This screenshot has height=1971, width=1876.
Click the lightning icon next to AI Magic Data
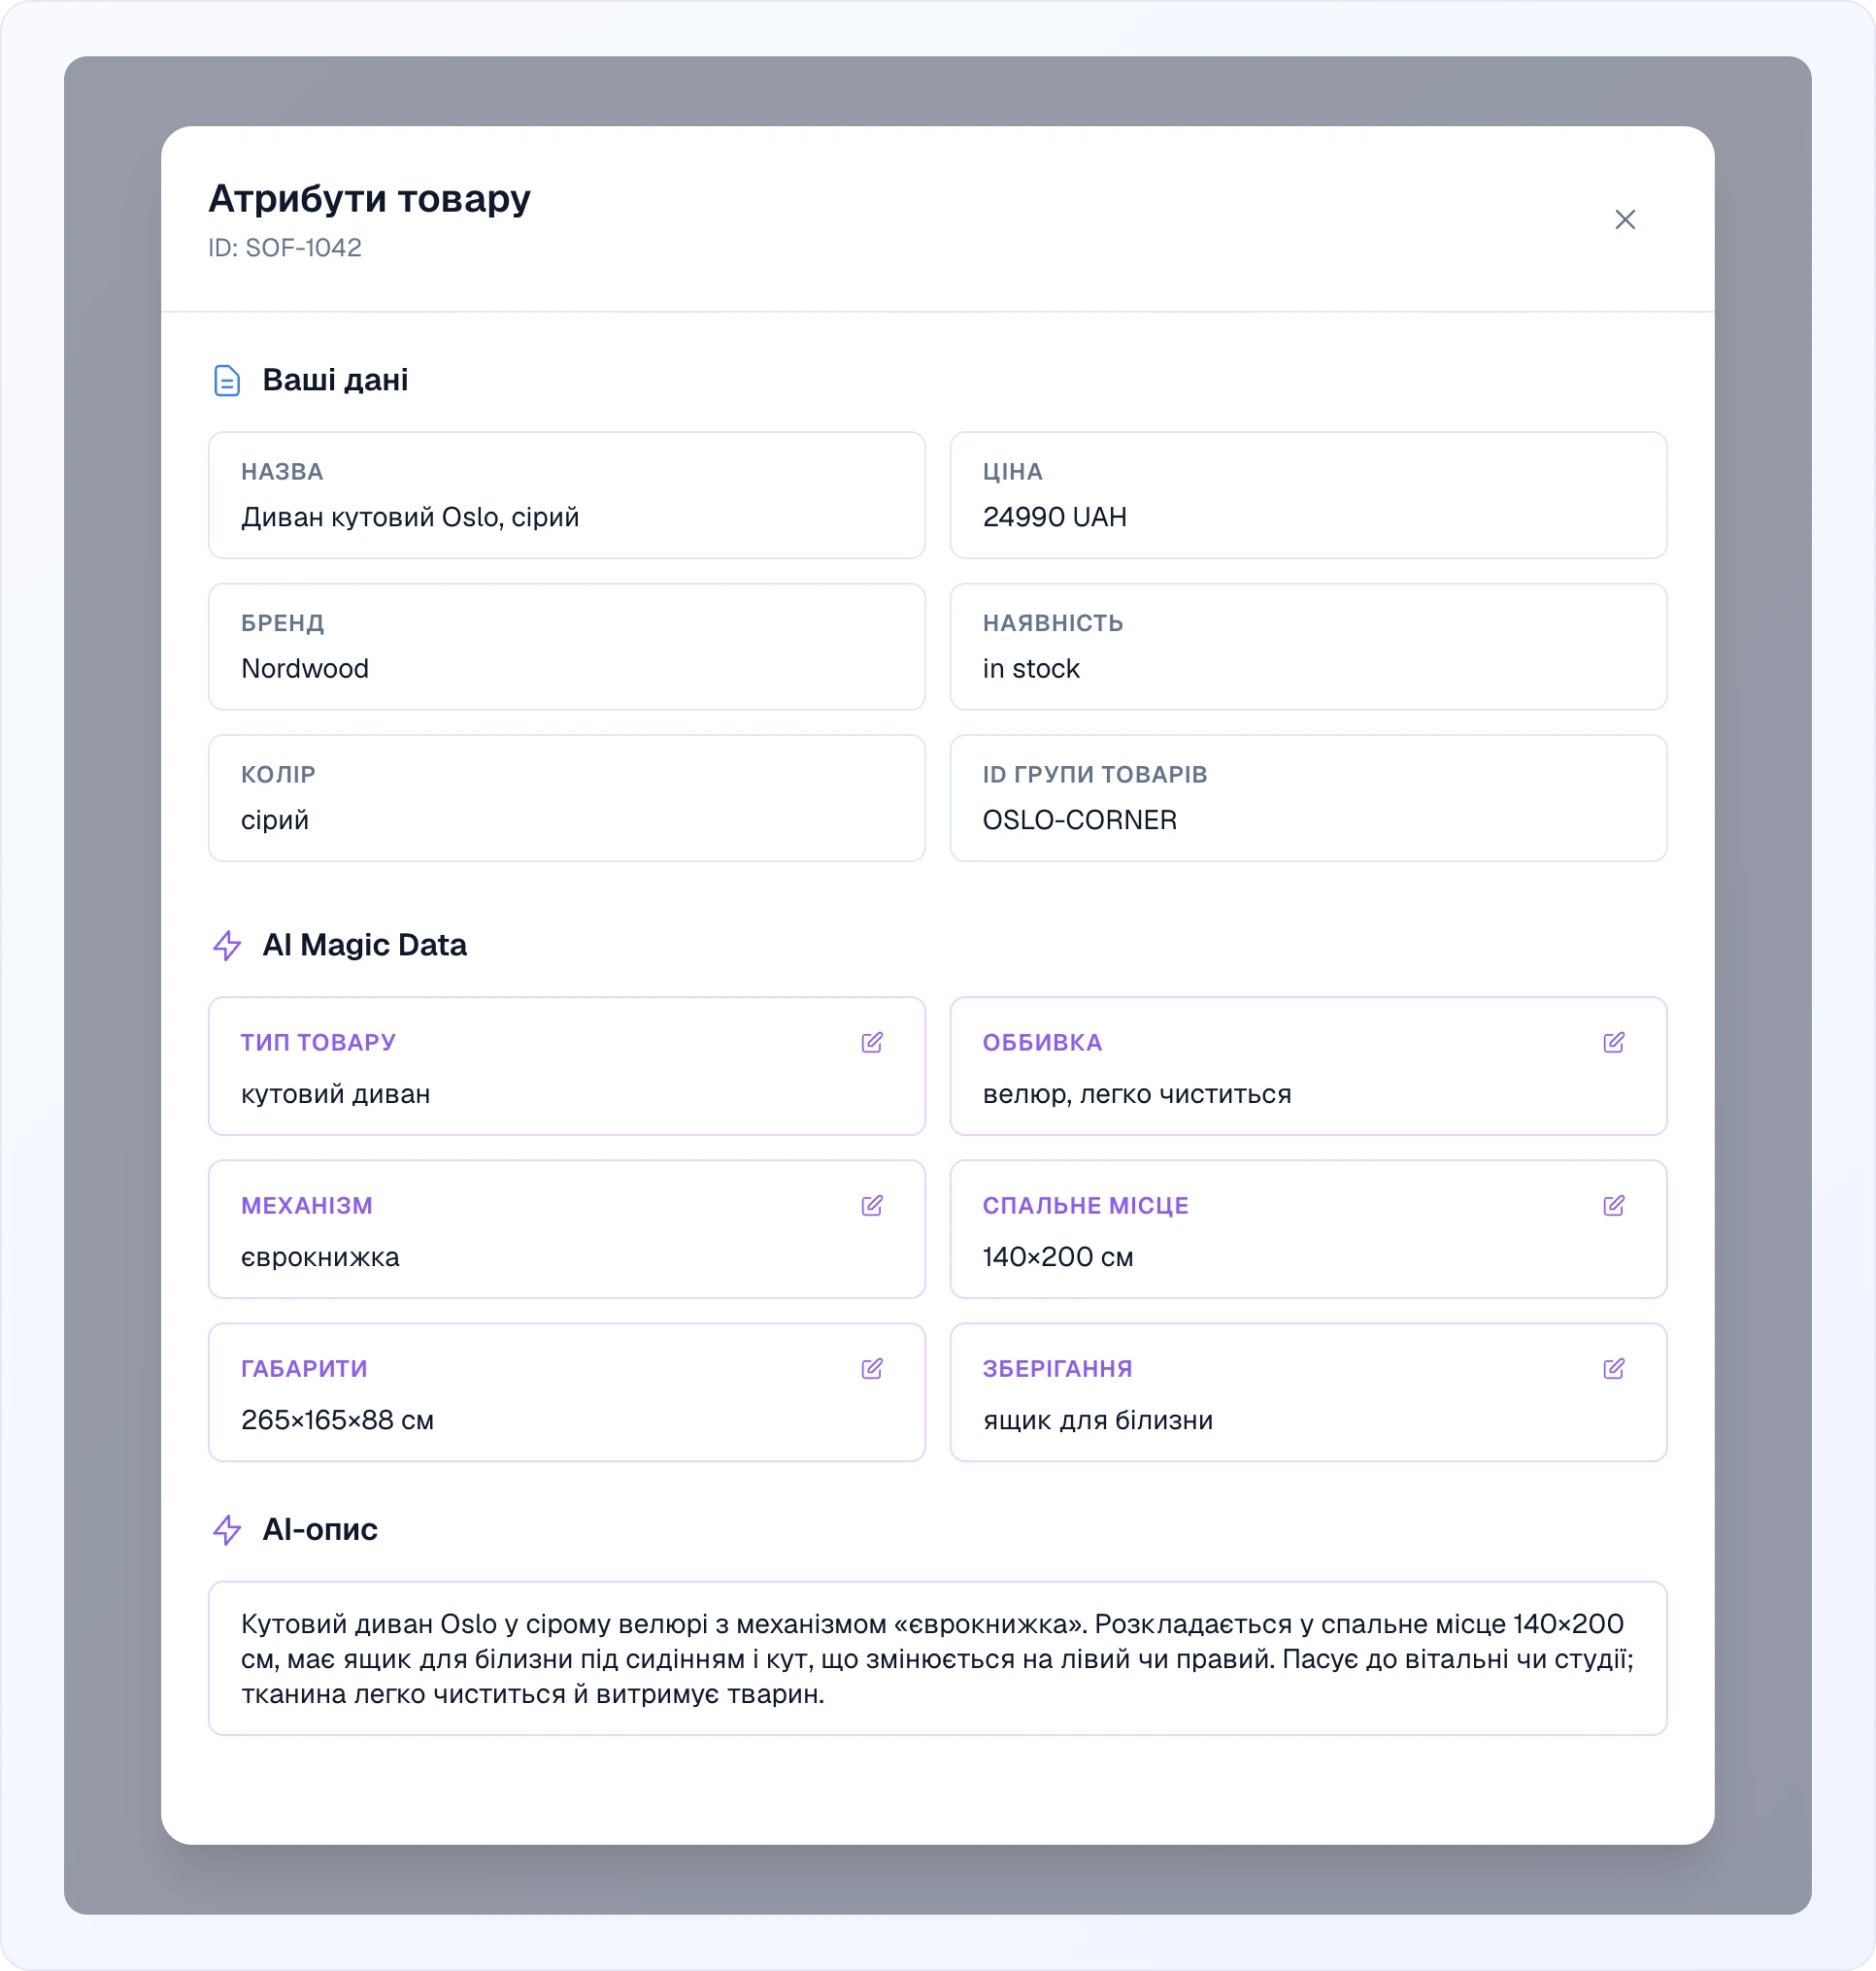pyautogui.click(x=227, y=945)
